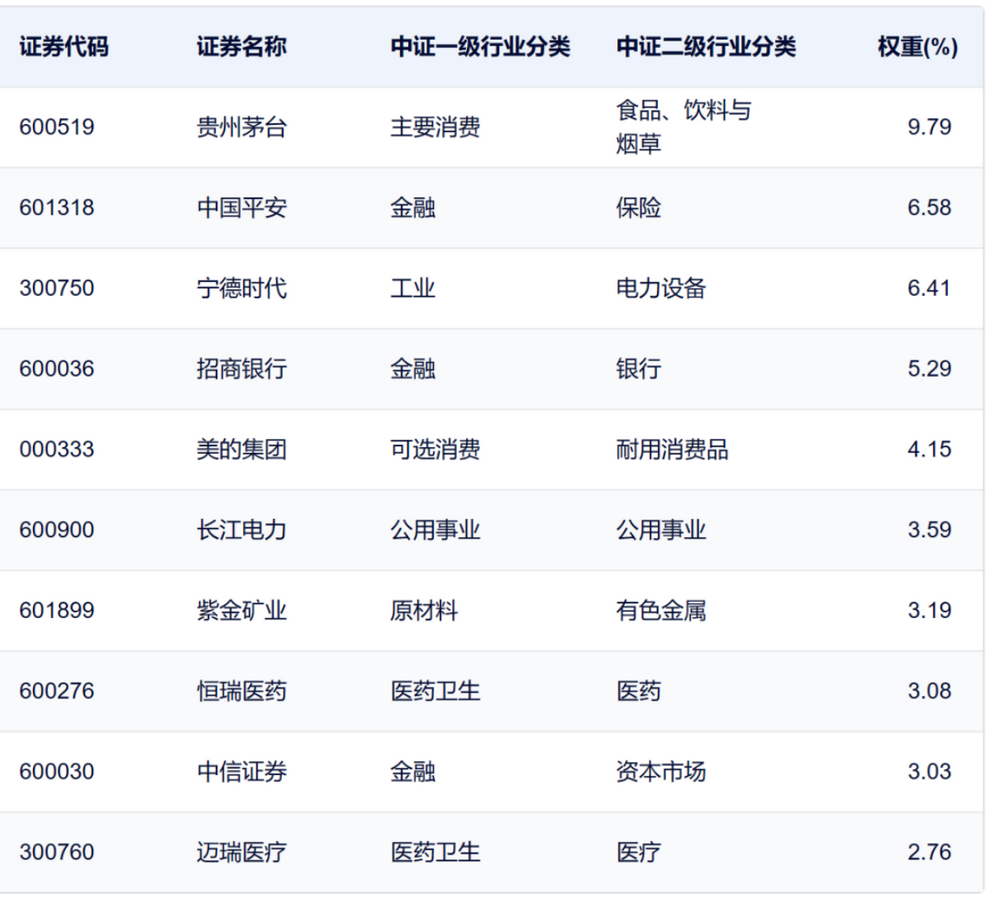Click 迈瑞医疗 security name

[x=241, y=852]
